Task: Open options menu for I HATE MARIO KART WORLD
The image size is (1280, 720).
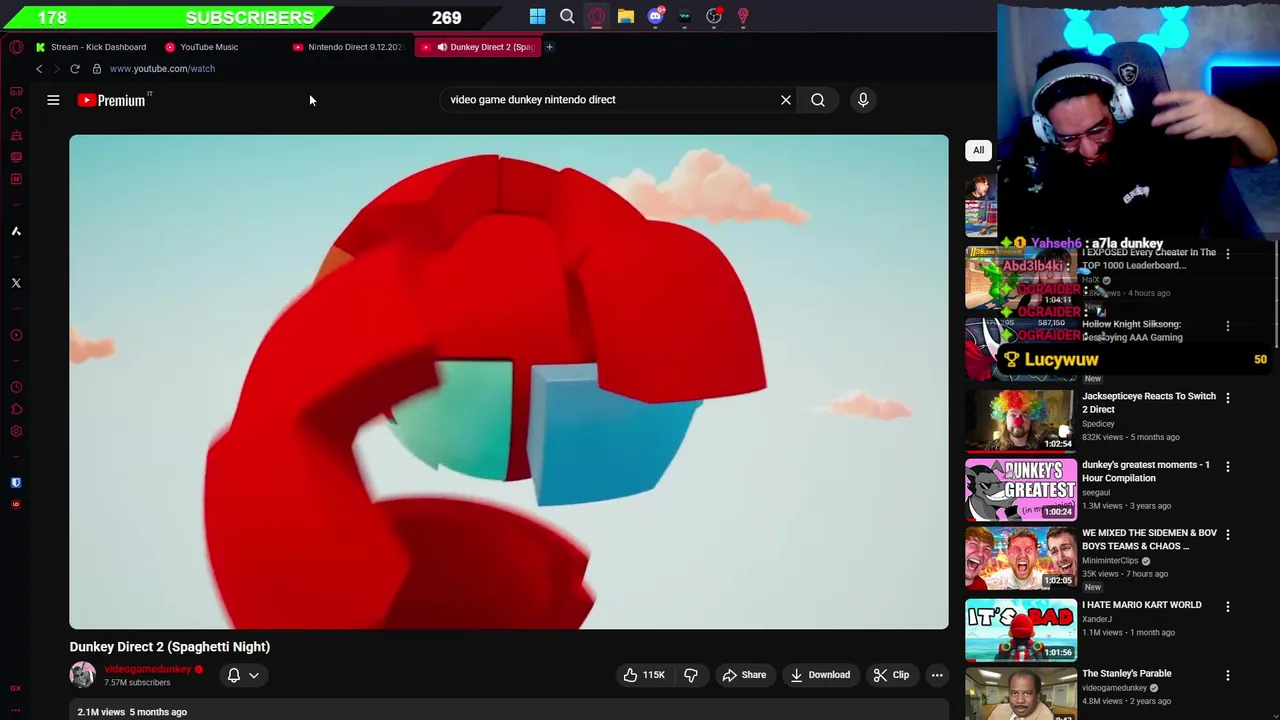Action: (1228, 607)
